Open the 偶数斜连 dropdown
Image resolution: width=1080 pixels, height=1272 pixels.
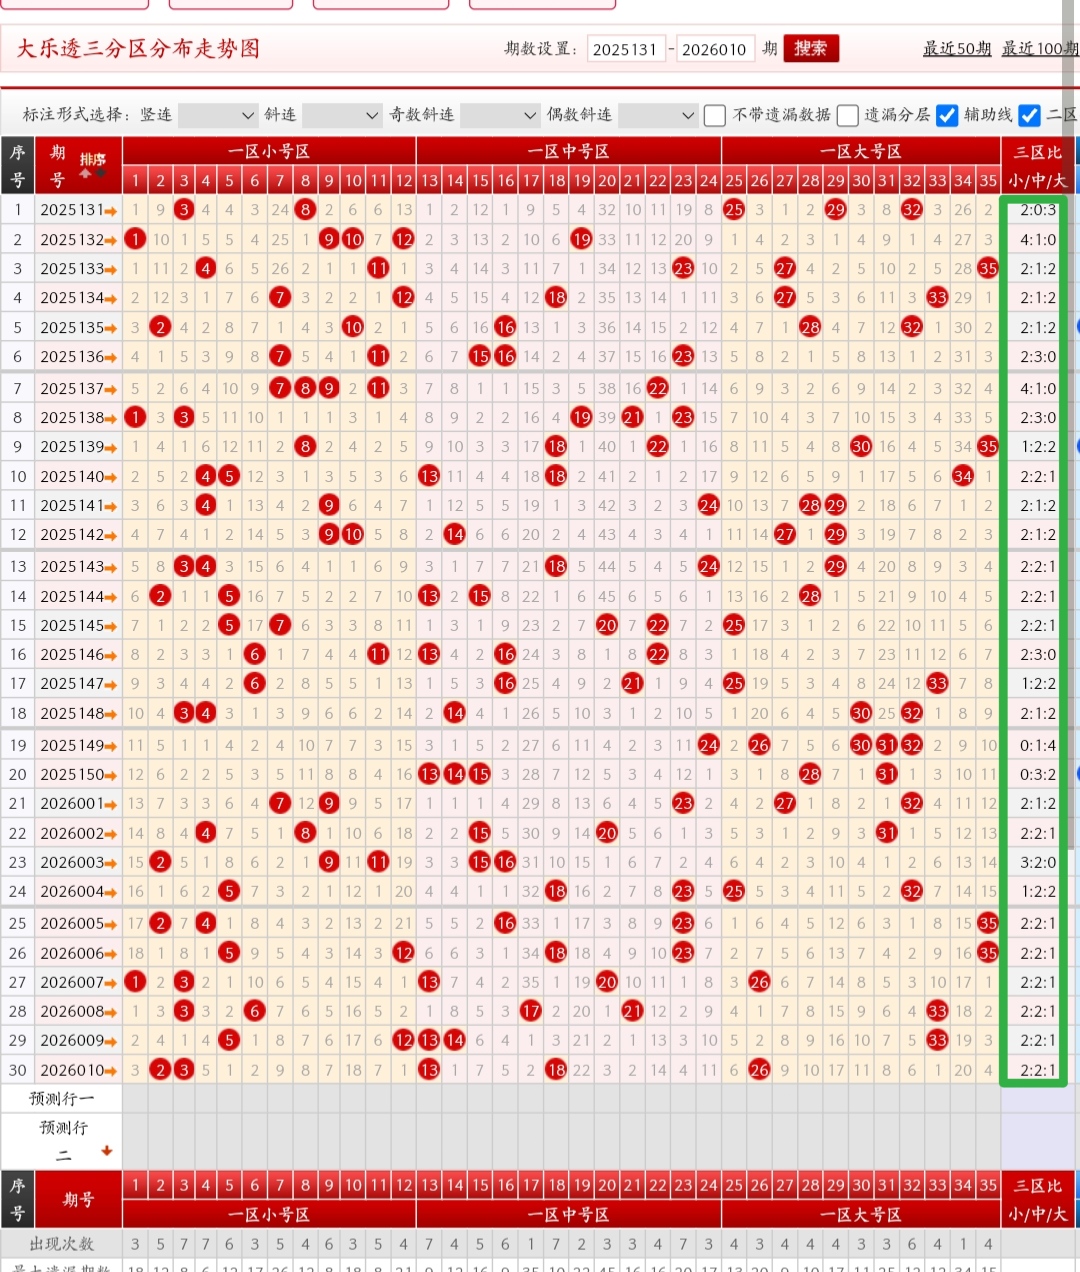[658, 116]
